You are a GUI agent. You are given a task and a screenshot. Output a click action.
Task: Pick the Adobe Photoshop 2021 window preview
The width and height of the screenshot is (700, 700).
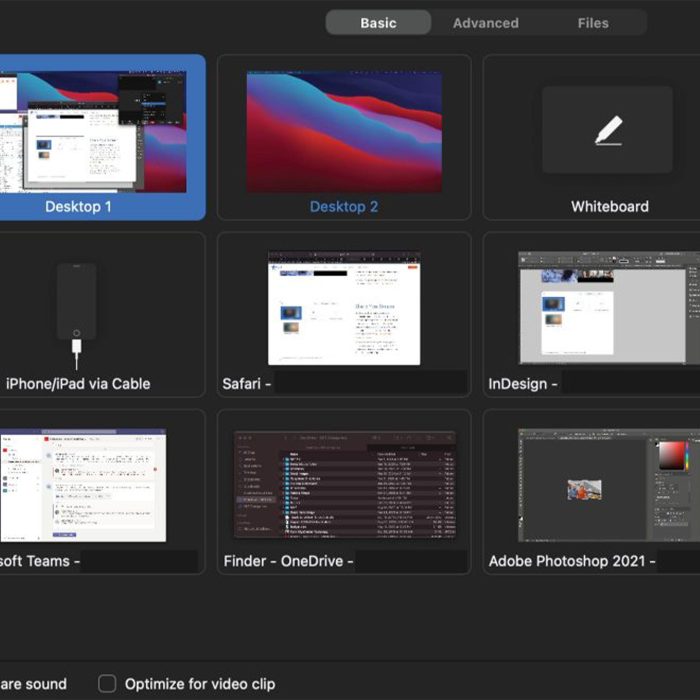tap(609, 485)
